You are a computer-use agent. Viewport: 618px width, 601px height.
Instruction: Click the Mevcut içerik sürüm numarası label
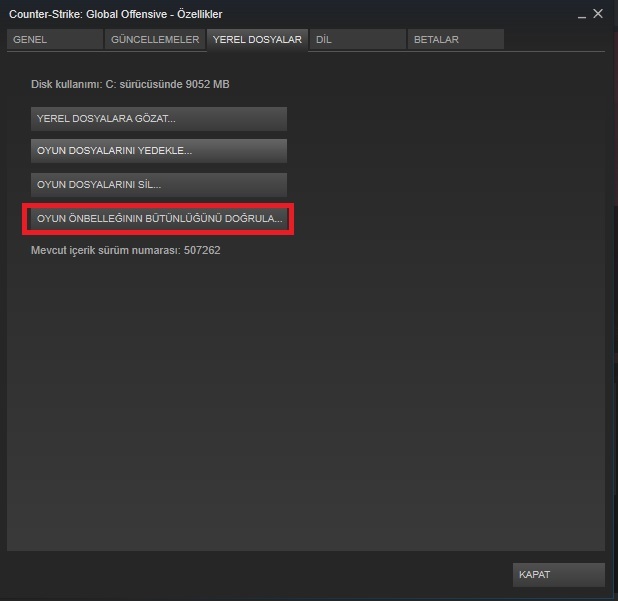[106, 251]
